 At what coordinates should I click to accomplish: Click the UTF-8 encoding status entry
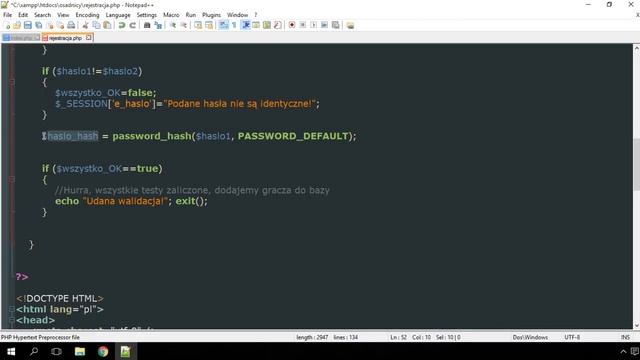point(572,337)
